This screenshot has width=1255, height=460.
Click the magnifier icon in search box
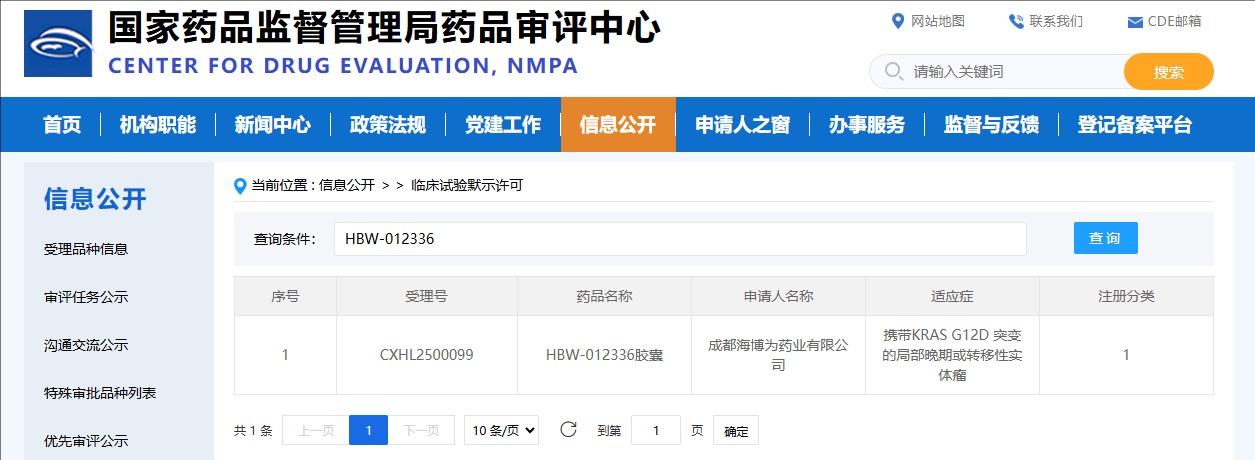point(893,72)
